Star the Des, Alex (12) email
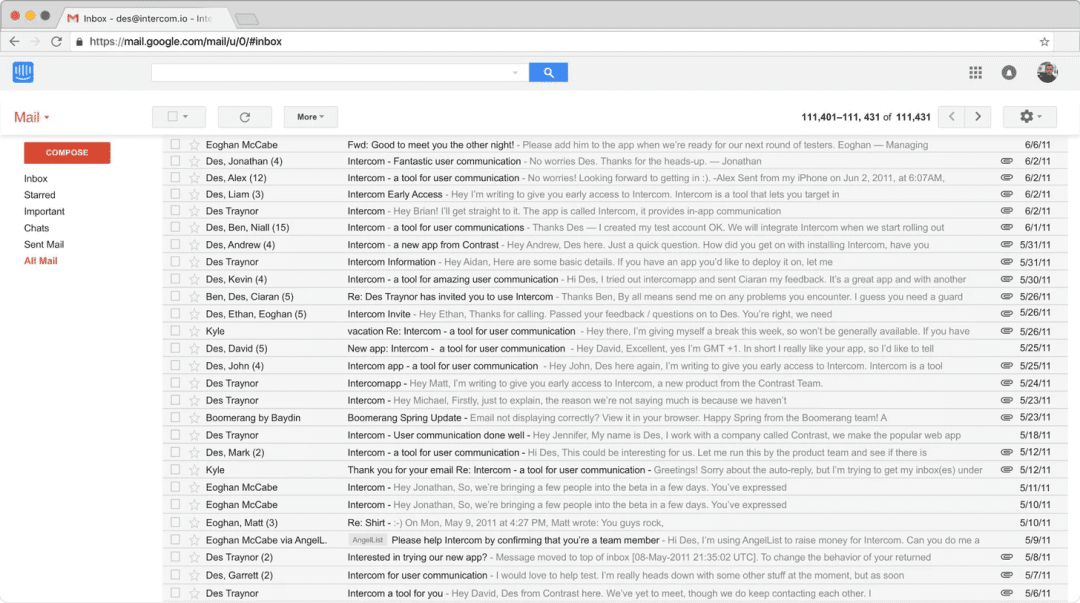Image resolution: width=1080 pixels, height=603 pixels. click(194, 178)
